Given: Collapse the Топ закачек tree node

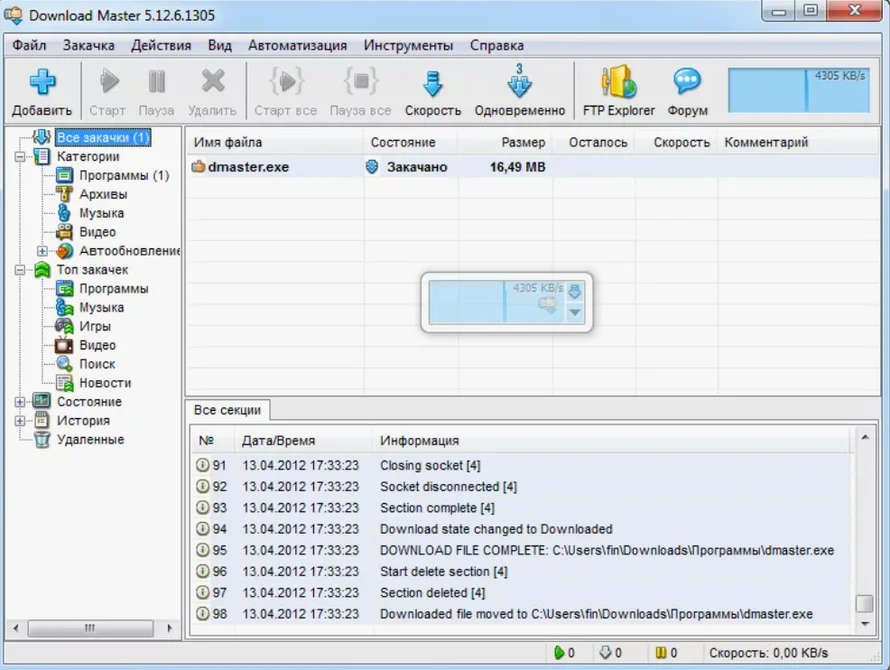Looking at the screenshot, I should (x=20, y=270).
